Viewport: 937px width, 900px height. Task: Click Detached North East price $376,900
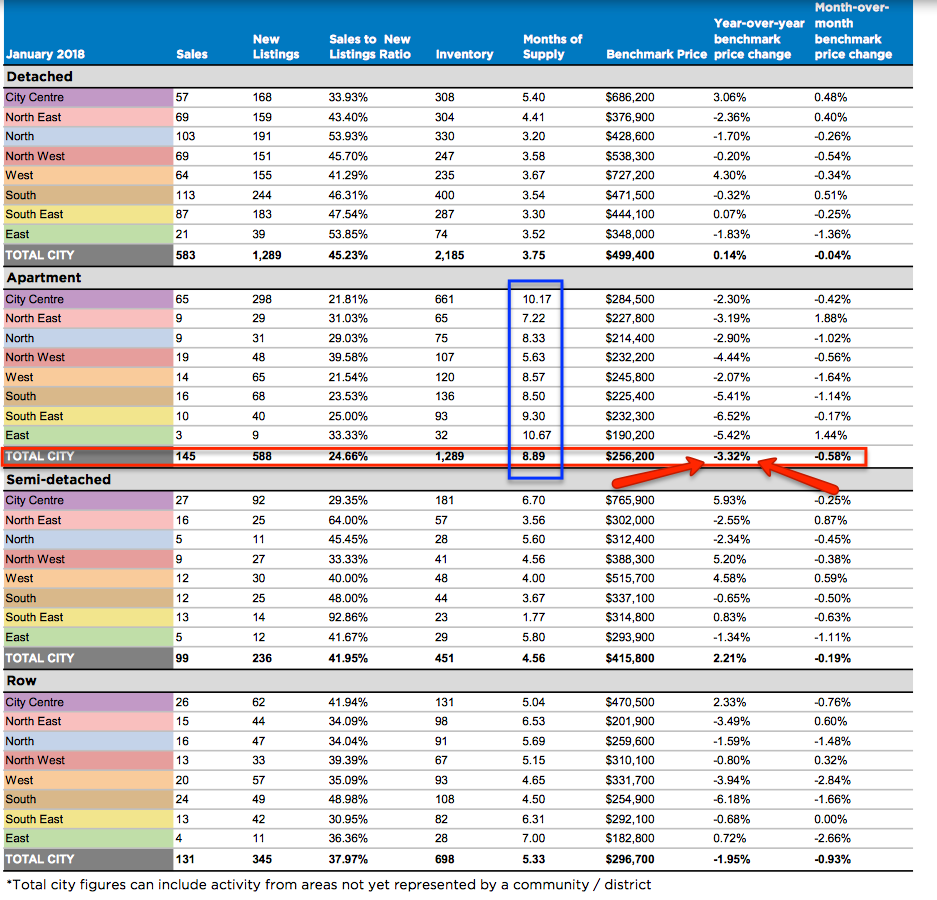629,117
